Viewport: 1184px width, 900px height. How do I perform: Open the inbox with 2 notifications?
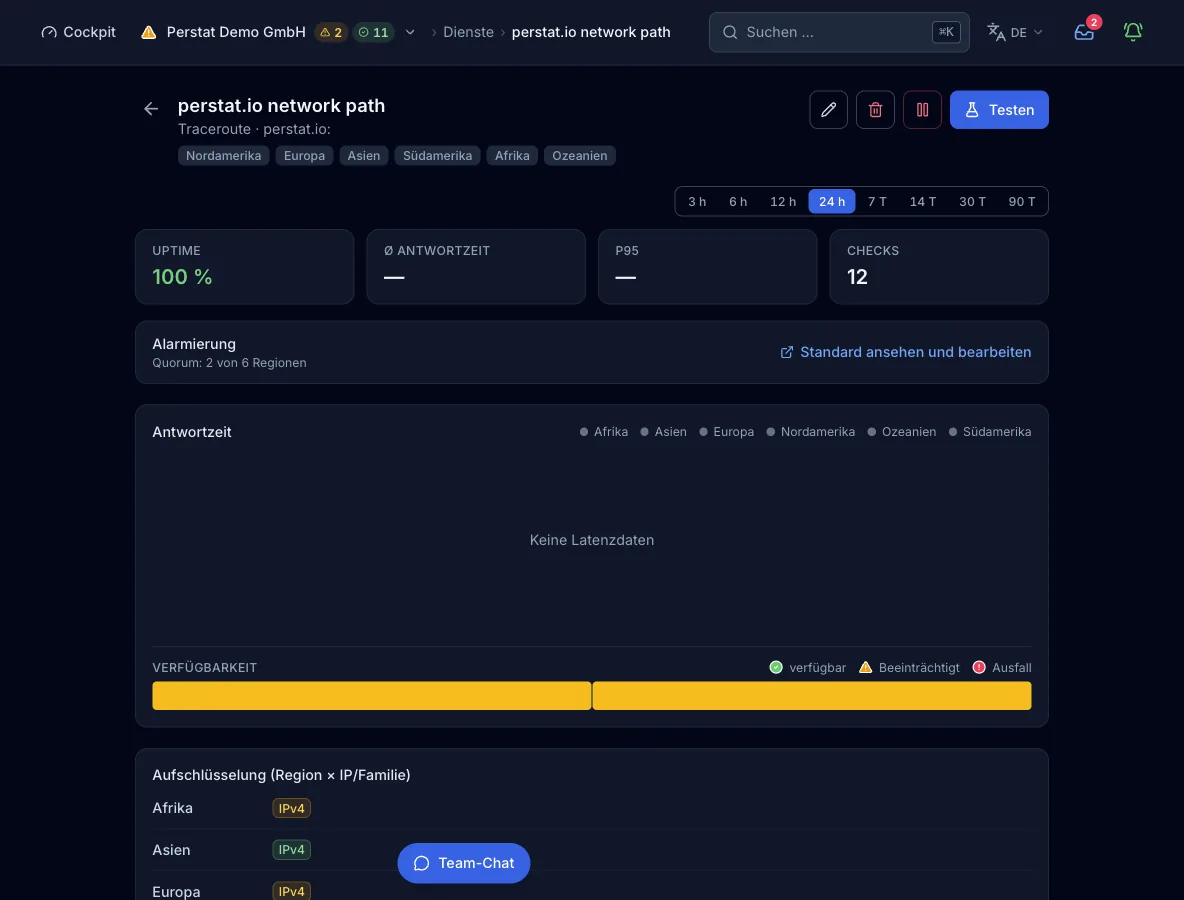(x=1084, y=32)
